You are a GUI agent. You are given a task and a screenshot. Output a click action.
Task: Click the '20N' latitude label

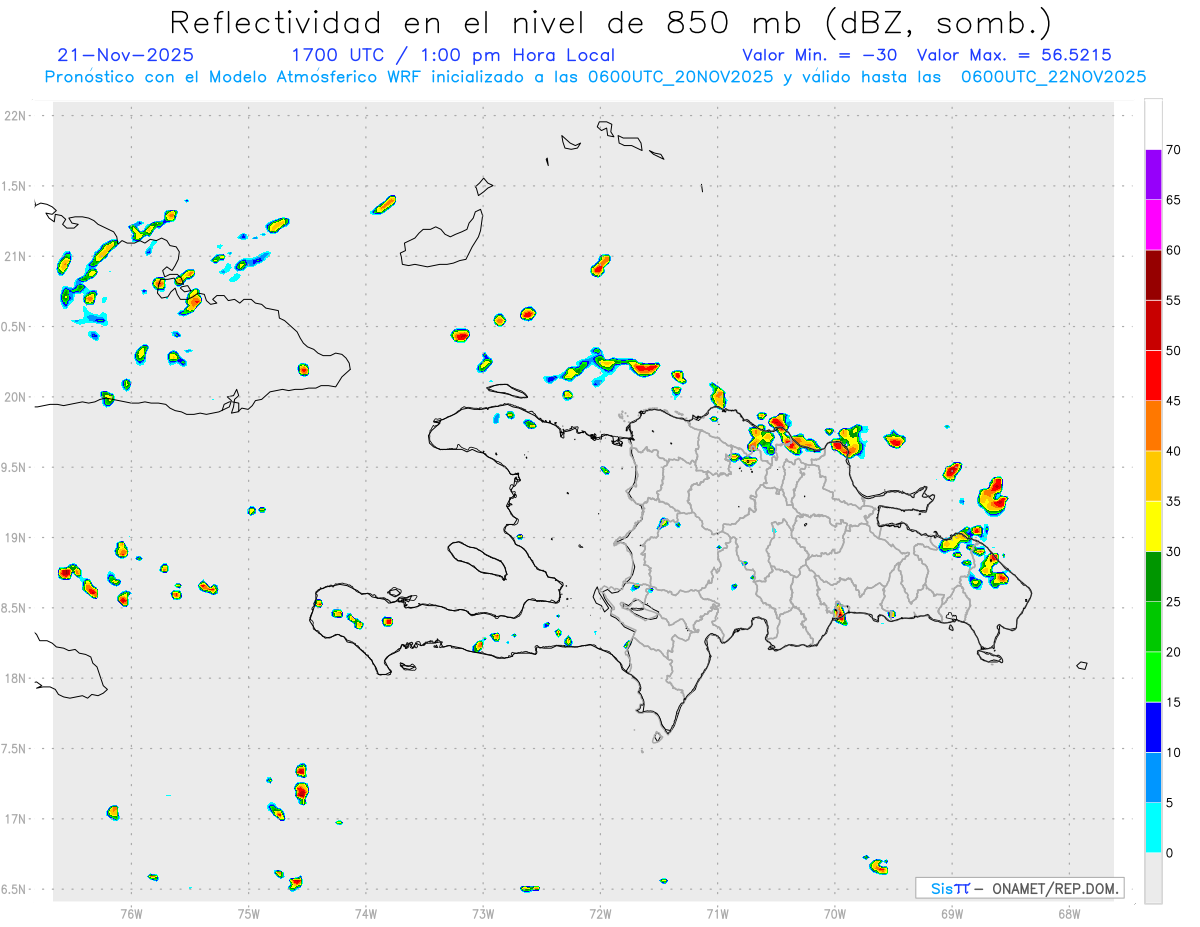16,397
